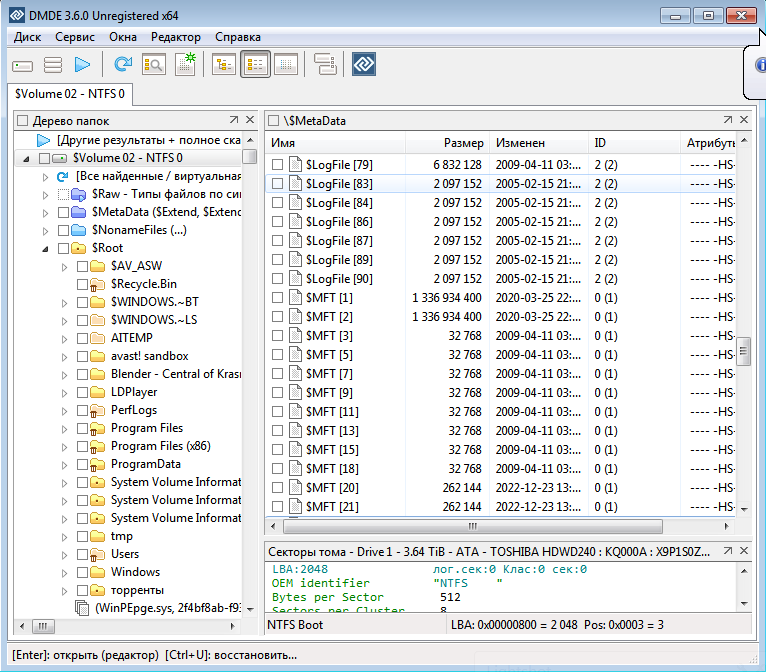Screen dimensions: 766x672
Task: Tick the checkbox for $MFT [1] file
Action: [278, 298]
